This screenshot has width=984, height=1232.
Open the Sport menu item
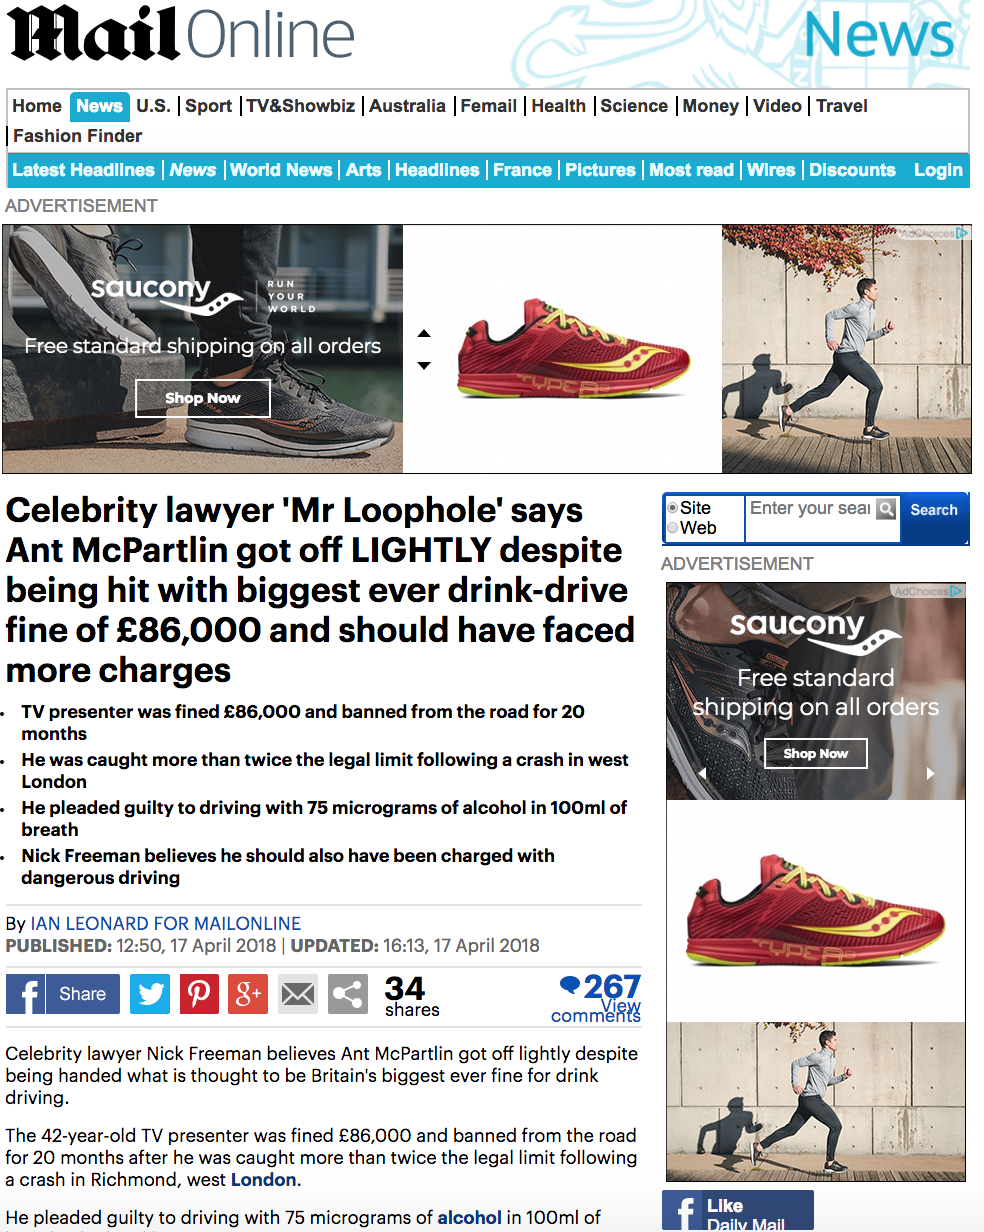[208, 106]
